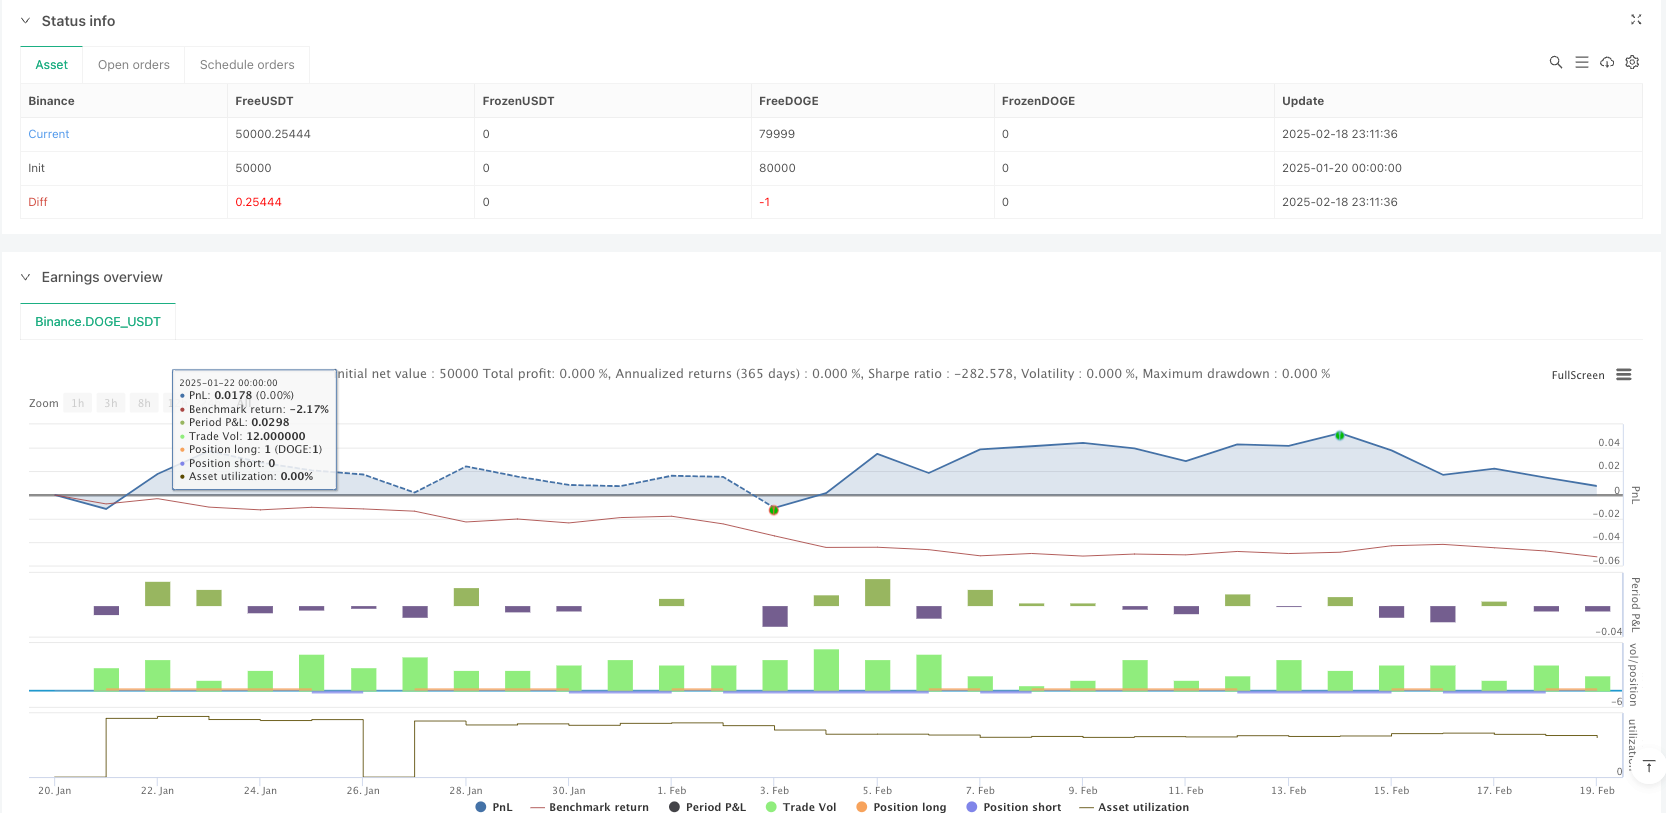Select the Binance.DOGE_USDT chart tab

click(x=98, y=322)
